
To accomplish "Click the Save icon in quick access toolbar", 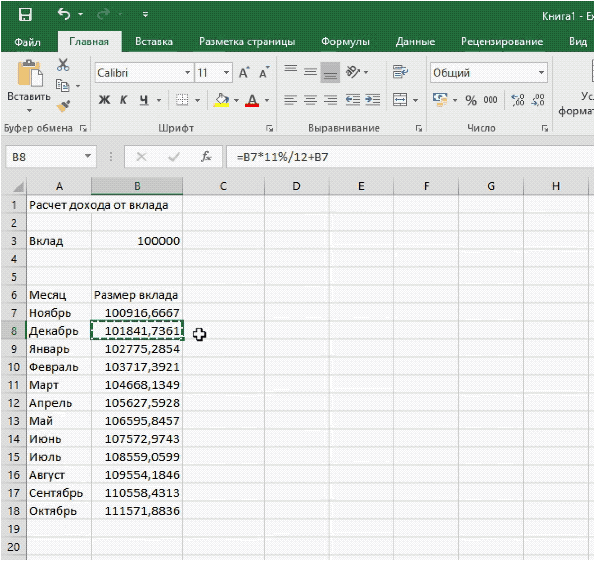I will (x=25, y=15).
